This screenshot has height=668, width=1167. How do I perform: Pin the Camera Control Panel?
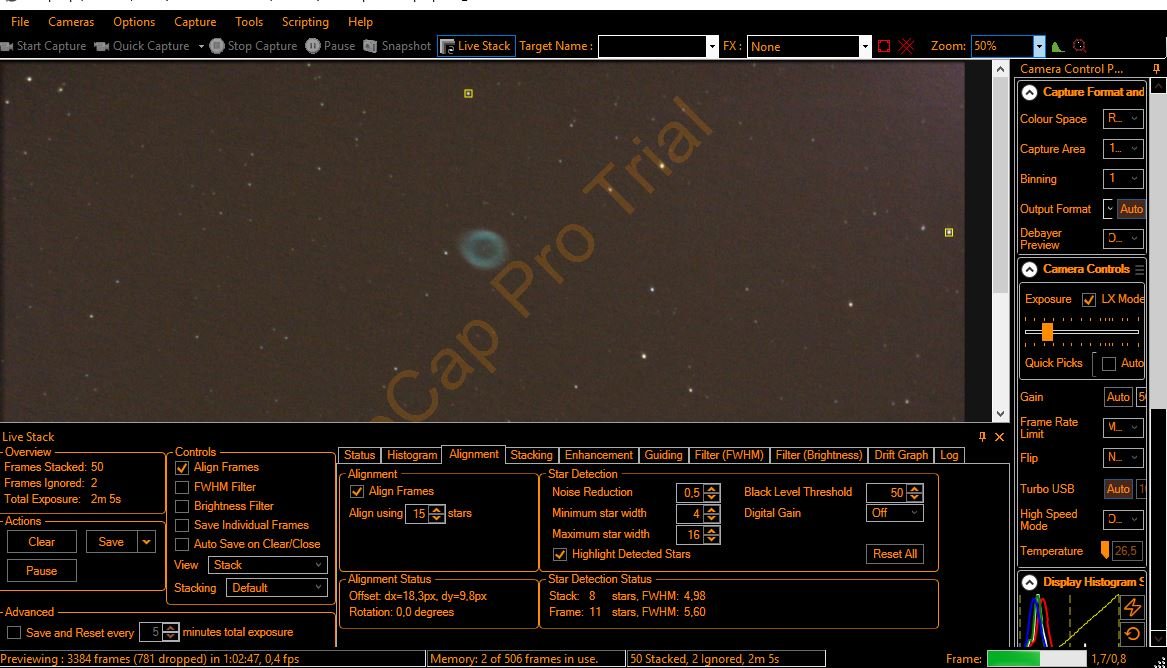[x=1156, y=68]
